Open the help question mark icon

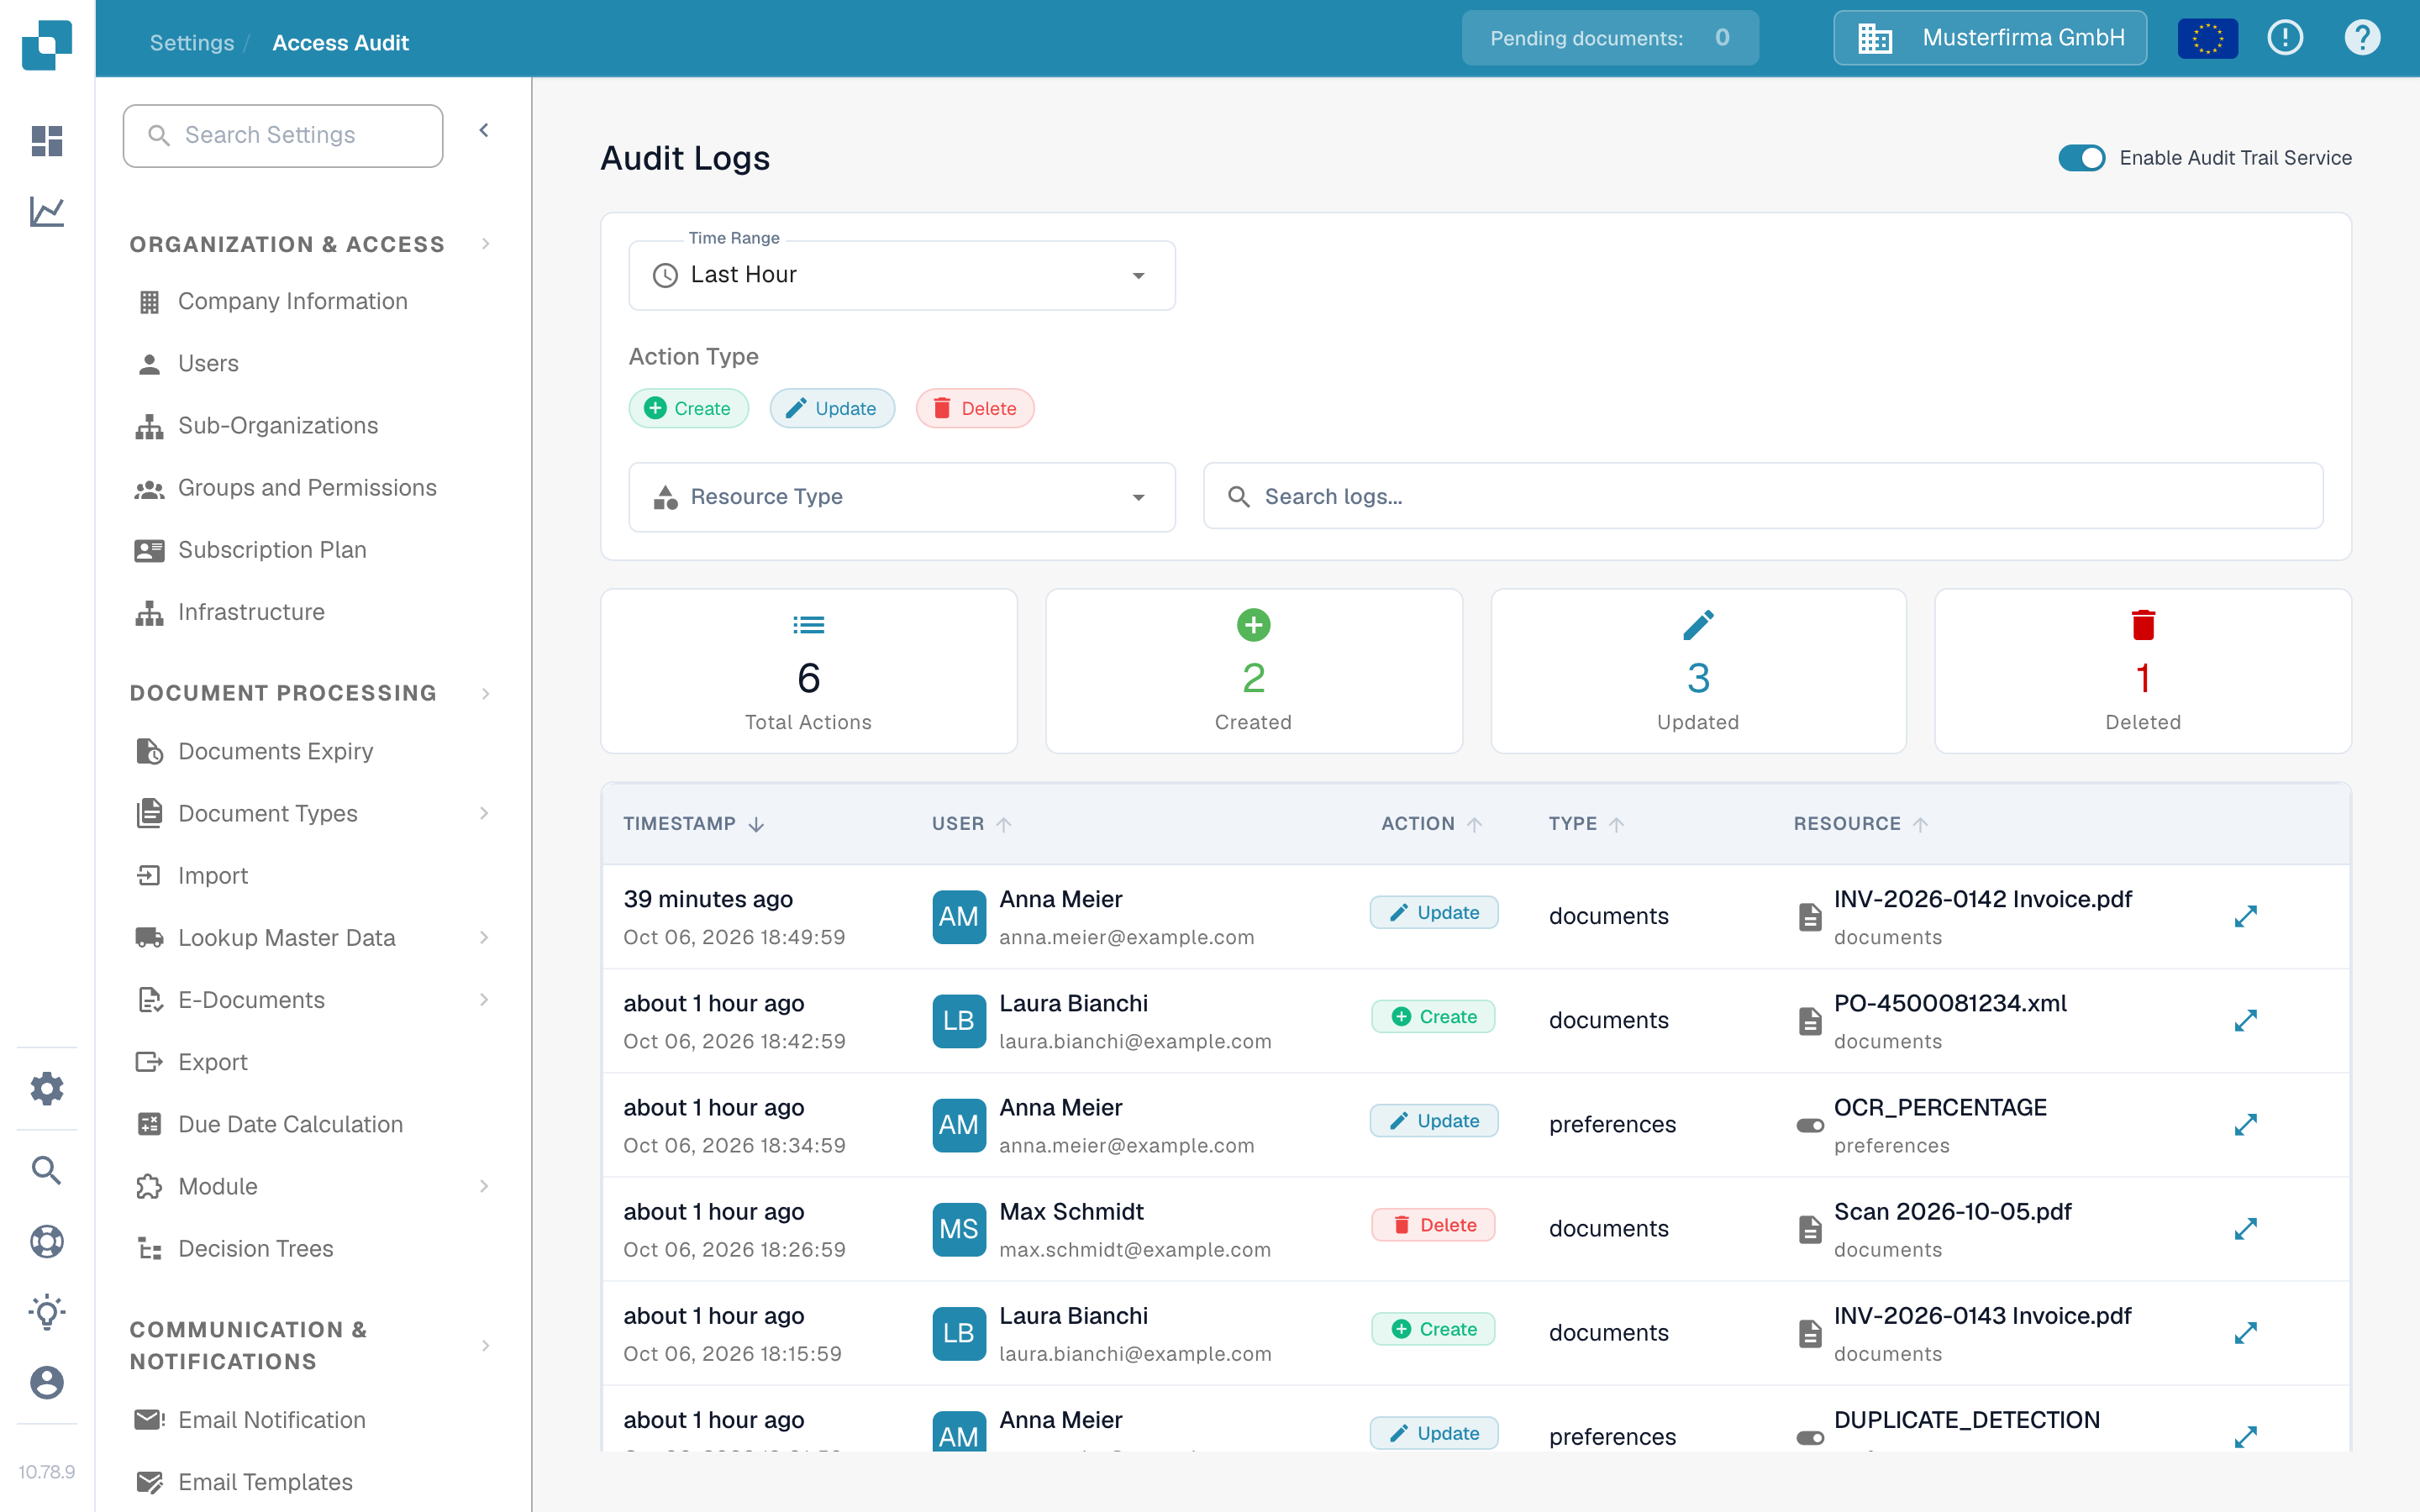(2362, 38)
